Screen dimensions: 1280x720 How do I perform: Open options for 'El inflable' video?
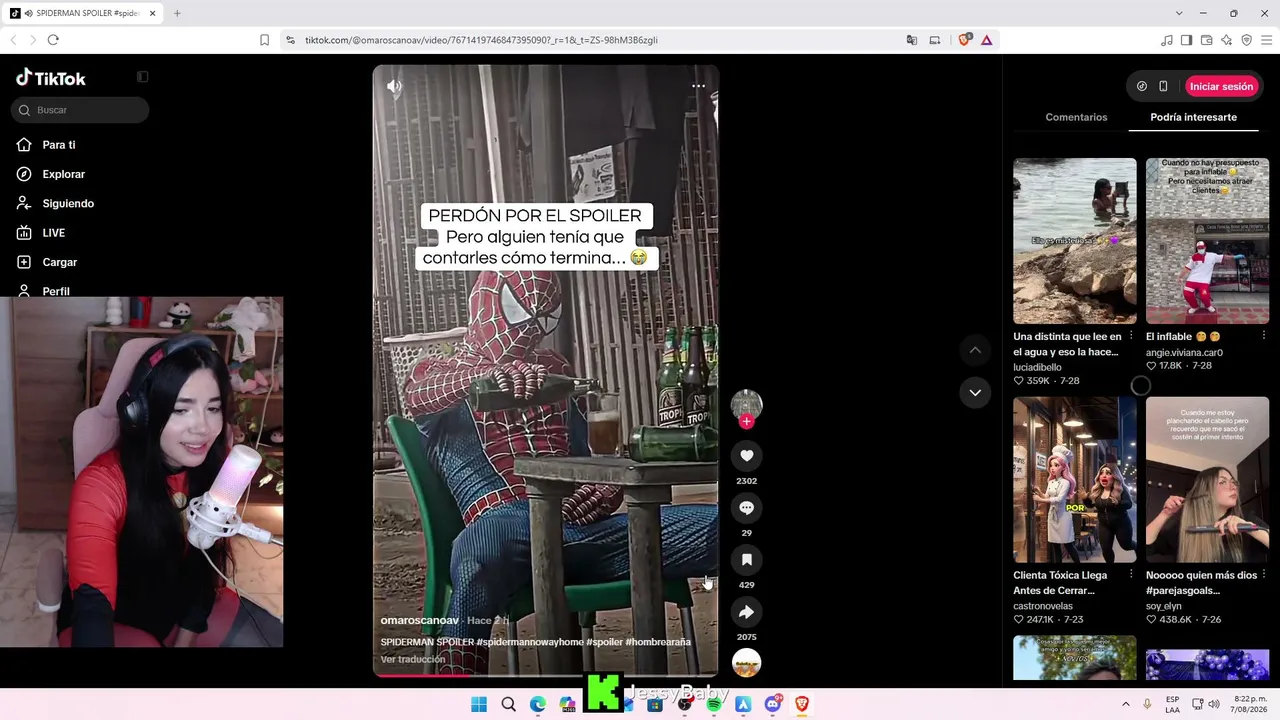click(x=1263, y=336)
